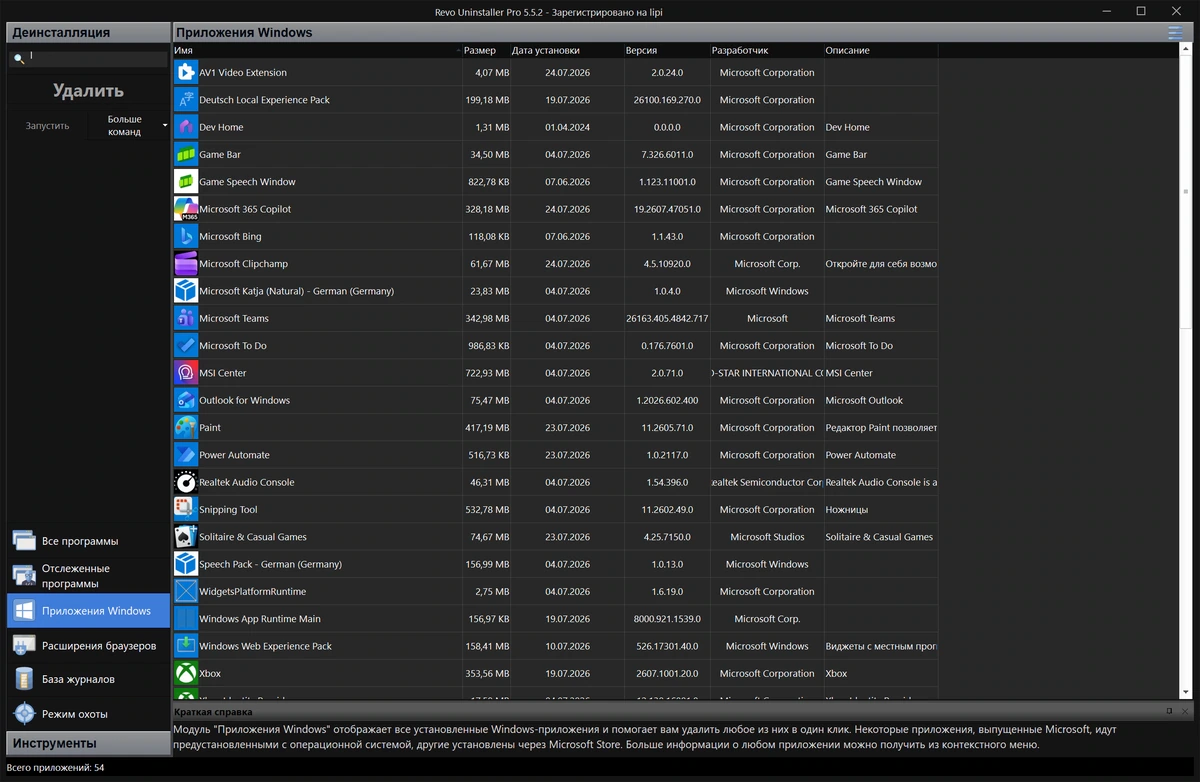Click the Редактор Paint description cell
Screen dimensions: 1200x782
click(881, 428)
